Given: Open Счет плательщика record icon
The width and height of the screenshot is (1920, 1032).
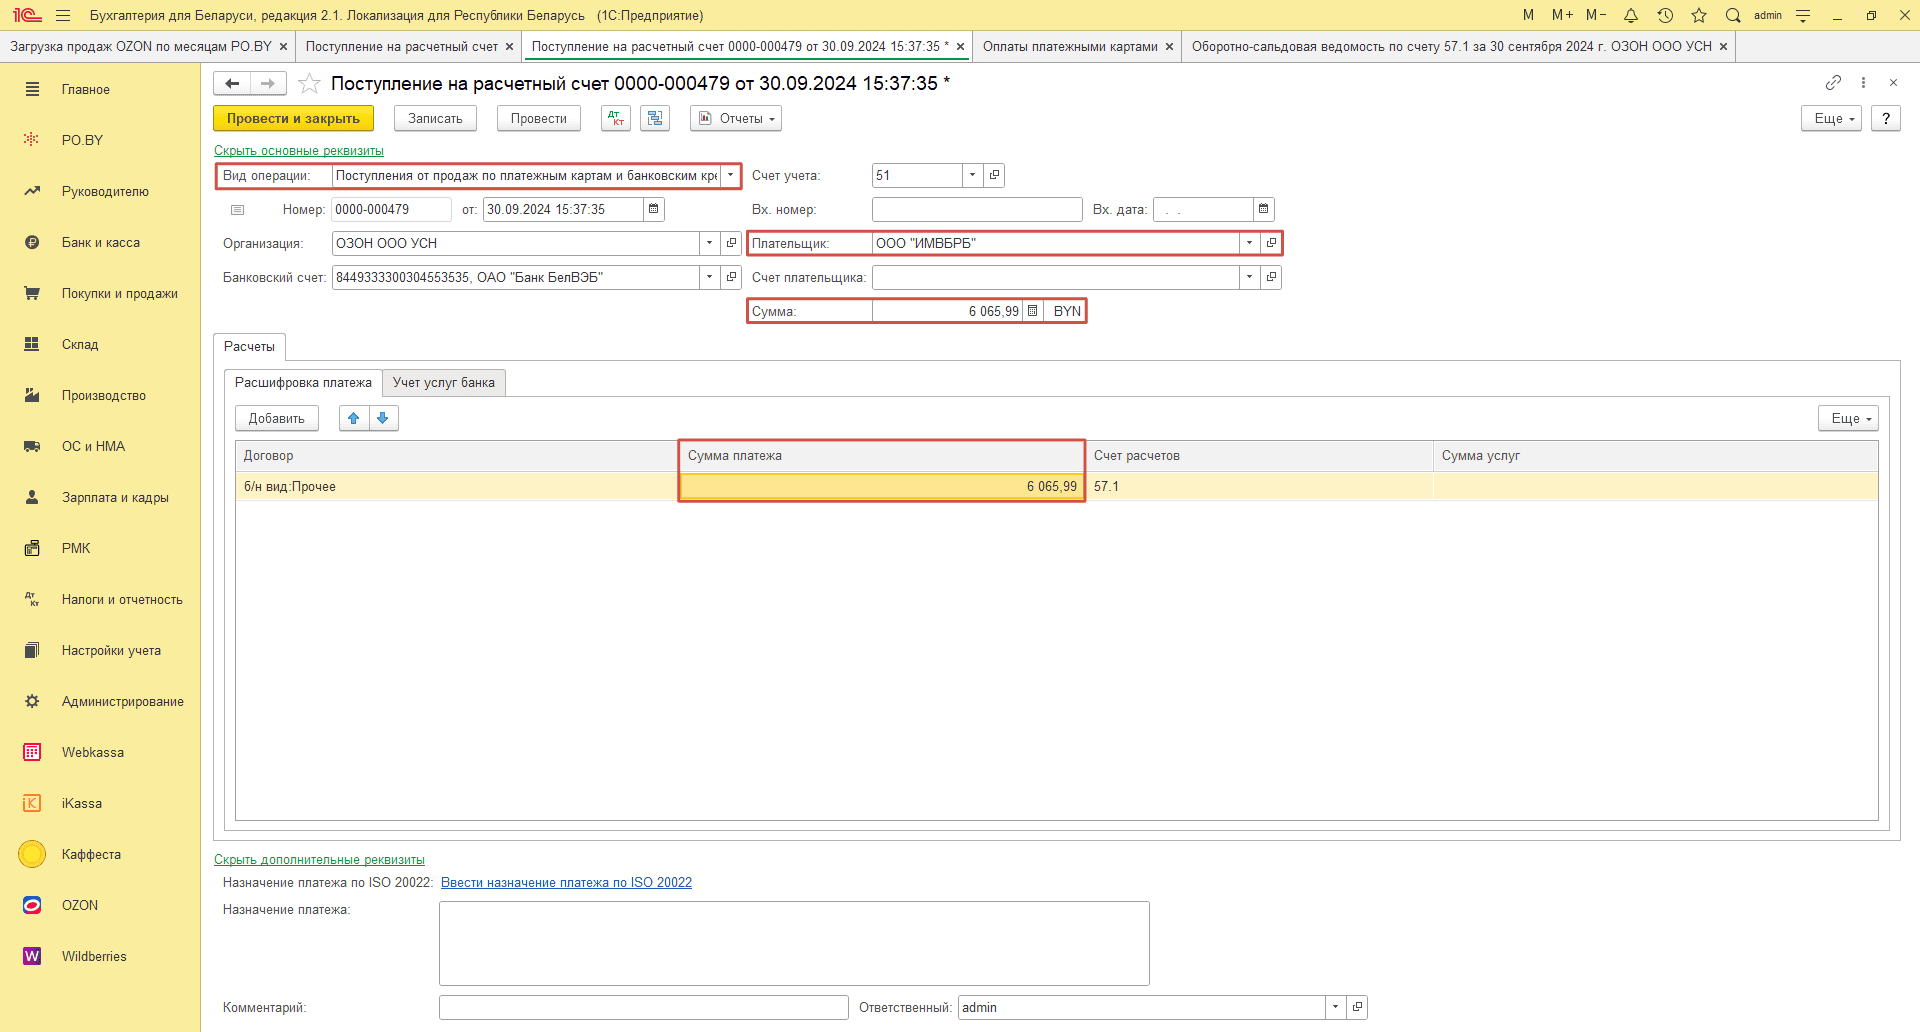Looking at the screenshot, I should point(1271,277).
